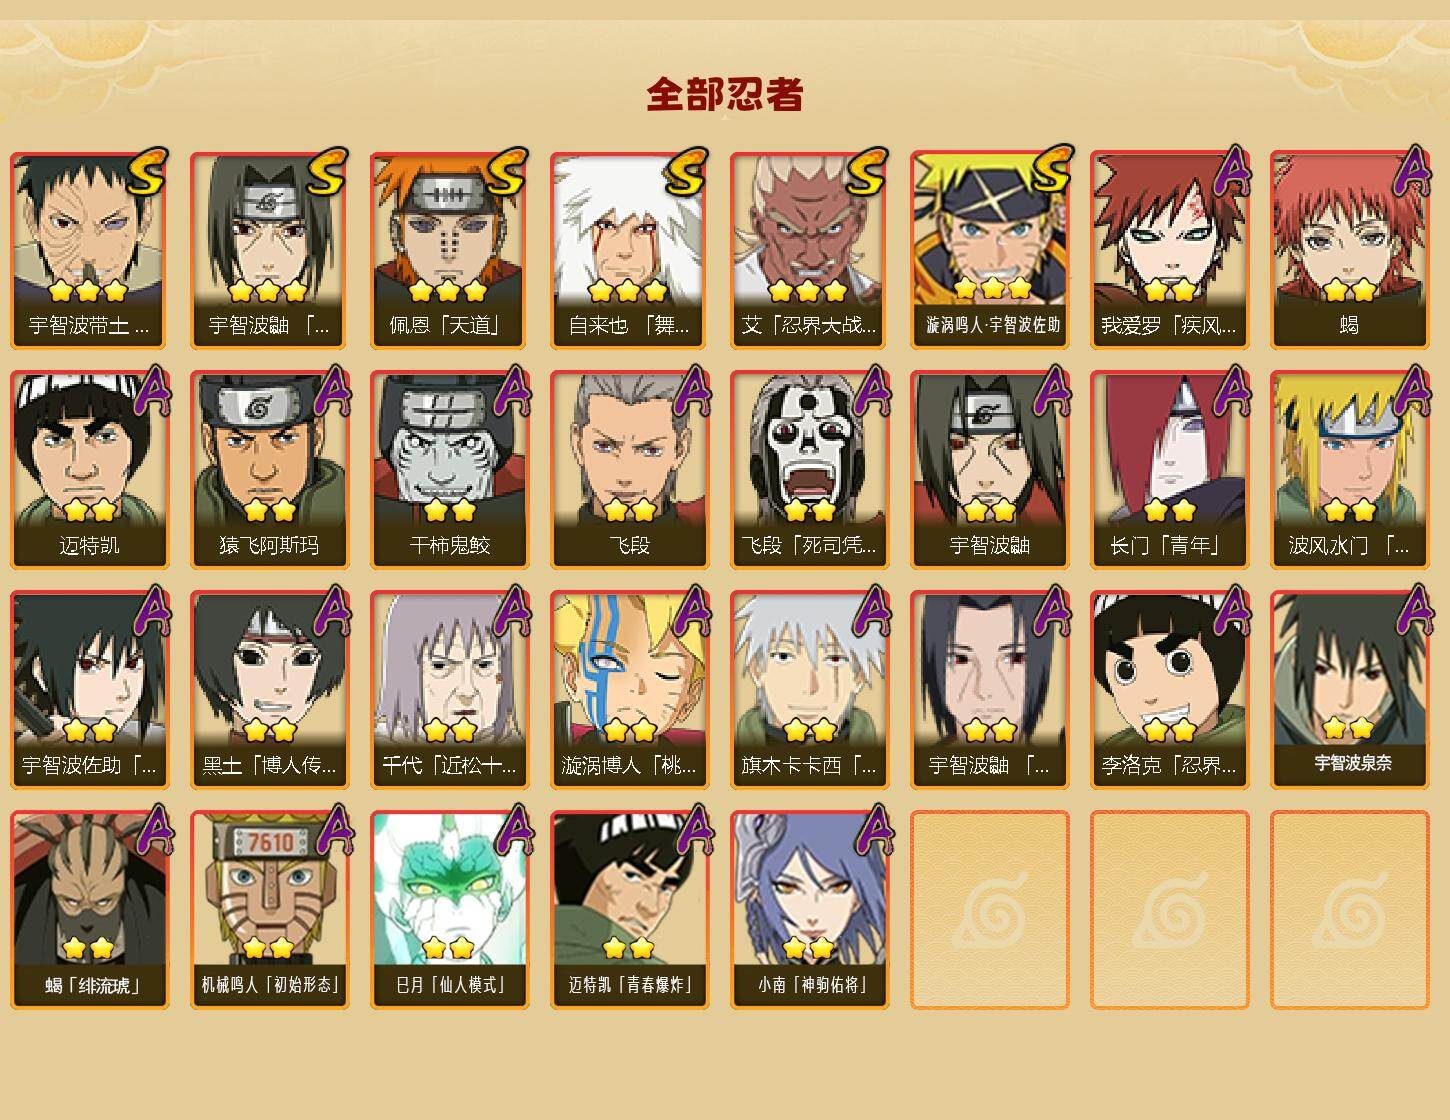The image size is (1450, 1120).
Task: Select the 蝎「绯流琥」 ninja card
Action: coord(89,910)
